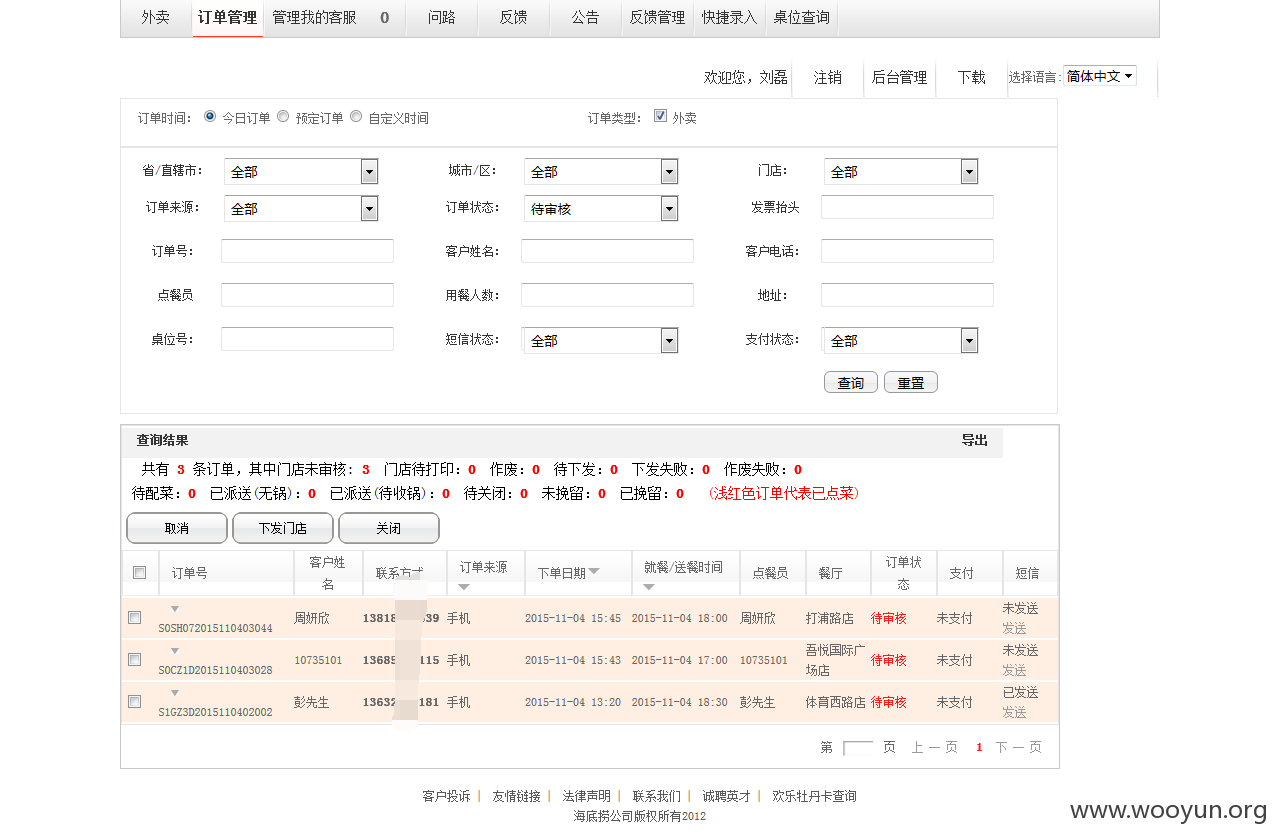
Task: Click the 地址 input field
Action: (x=907, y=295)
